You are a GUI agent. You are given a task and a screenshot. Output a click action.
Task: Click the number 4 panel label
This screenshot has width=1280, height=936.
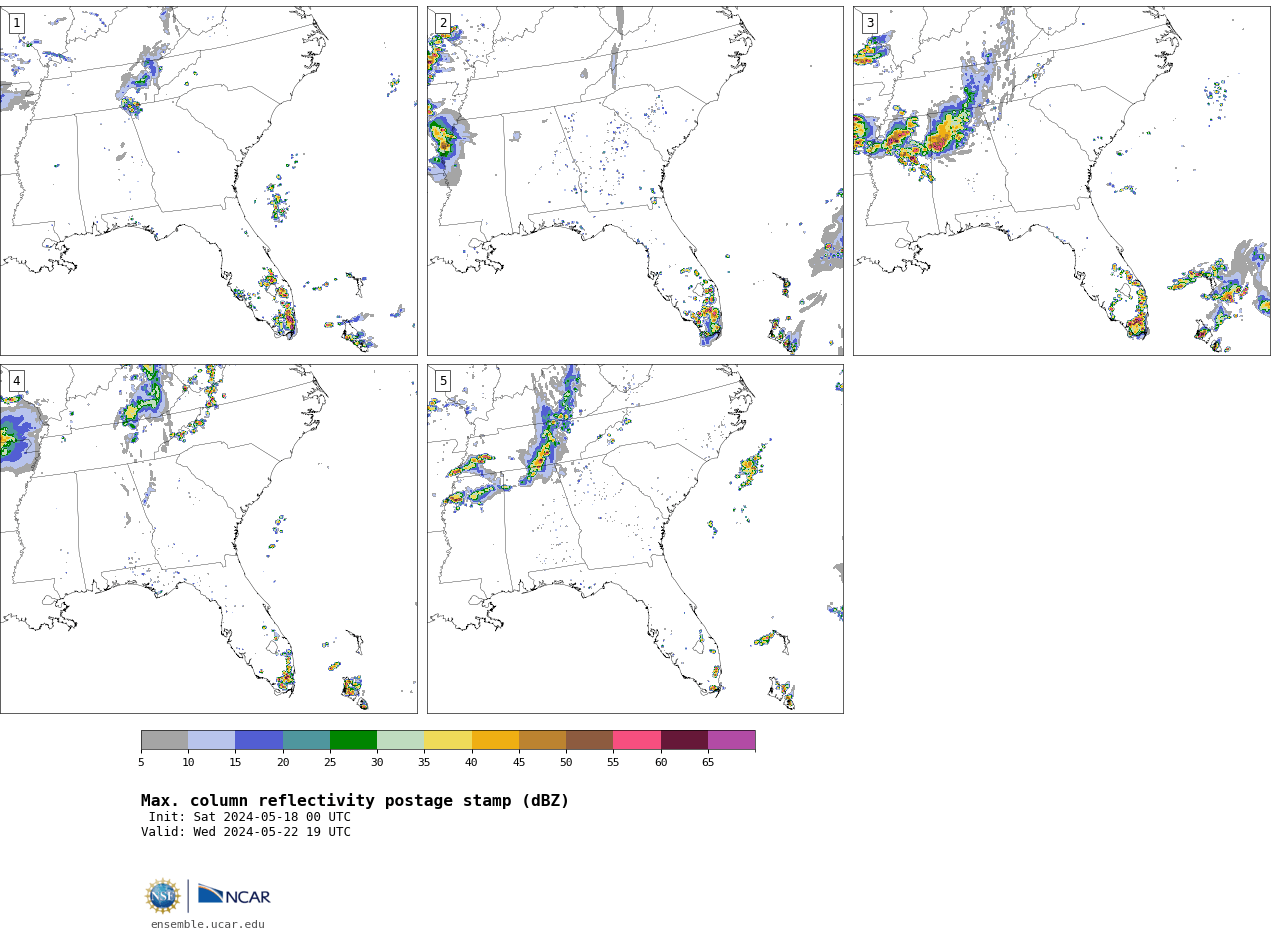(x=16, y=381)
